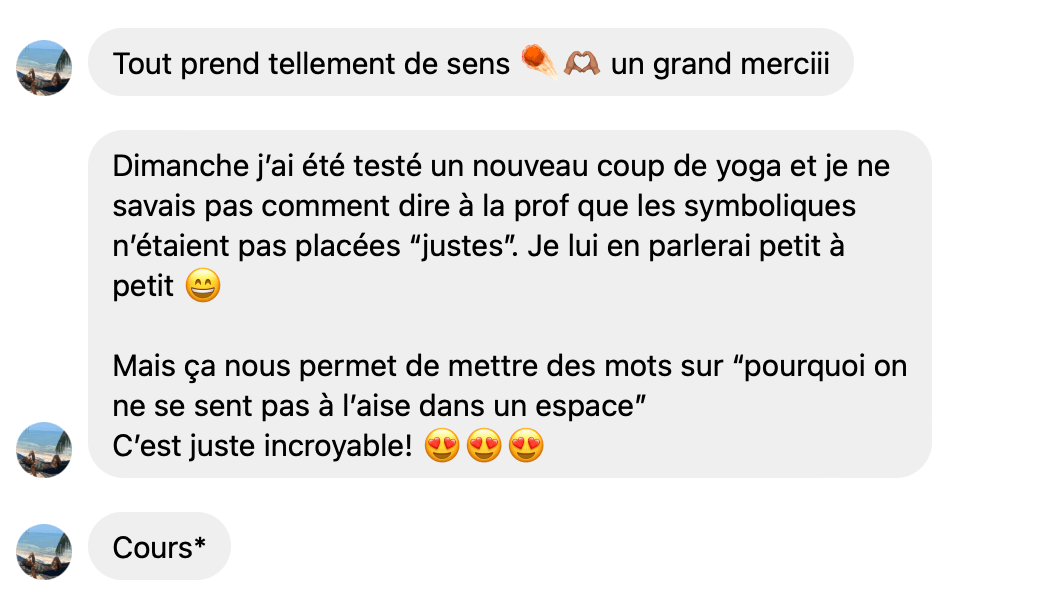
Task: Click the avatar beside the "Cours*" message
Action: point(44,551)
